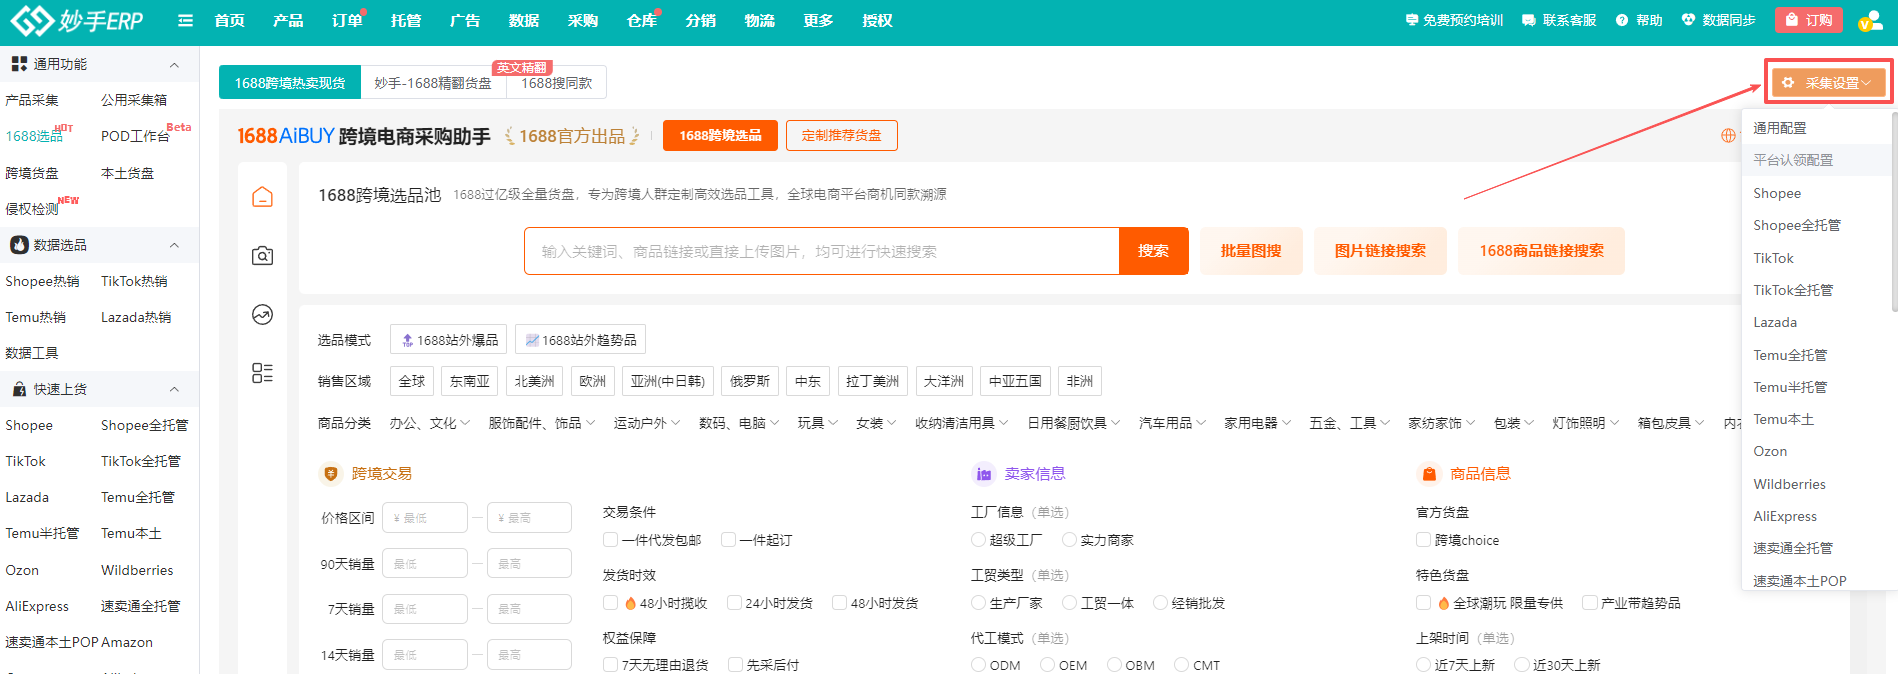Expand 服饰配件、饰品 category dropdown
This screenshot has width=1898, height=674.
point(541,423)
